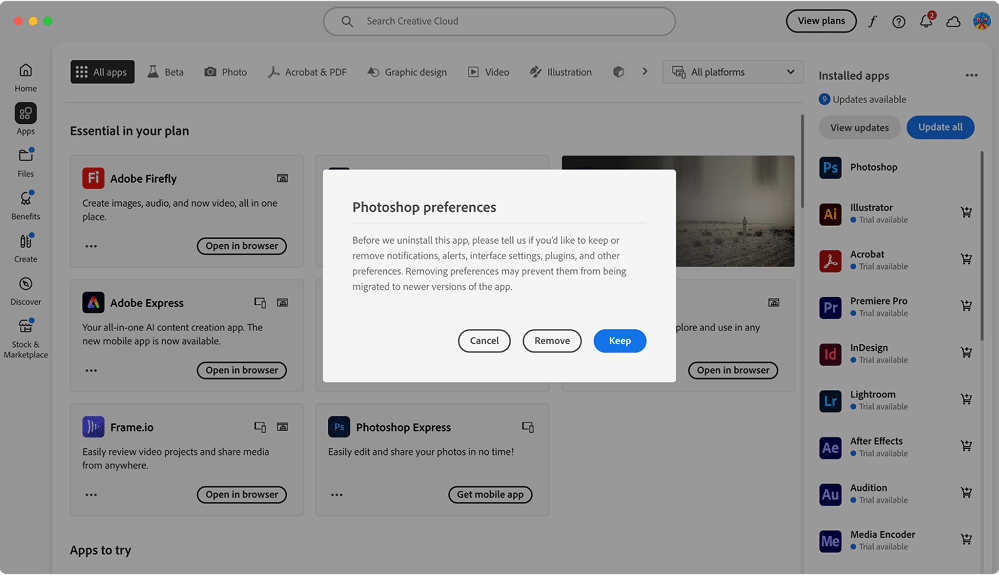Screen dimensions: 999x575
Task: Click the After Effects app icon
Action: click(830, 448)
